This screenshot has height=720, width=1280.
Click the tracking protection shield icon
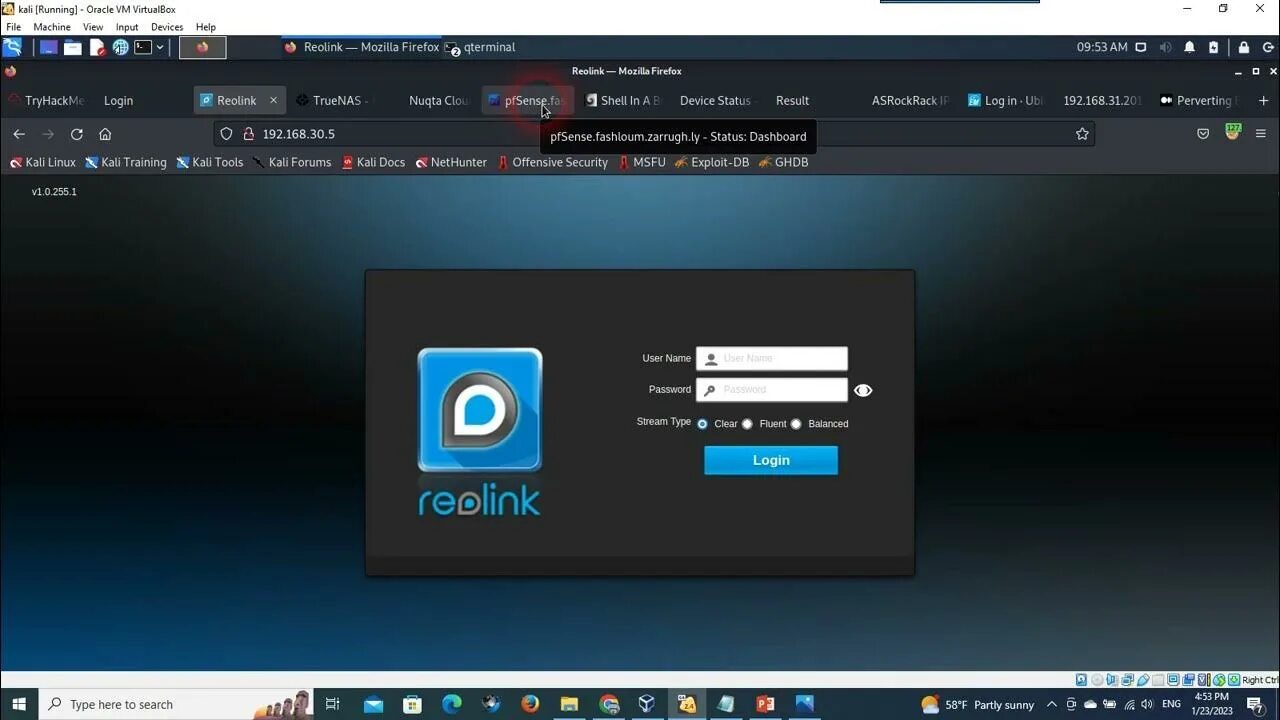tap(226, 134)
